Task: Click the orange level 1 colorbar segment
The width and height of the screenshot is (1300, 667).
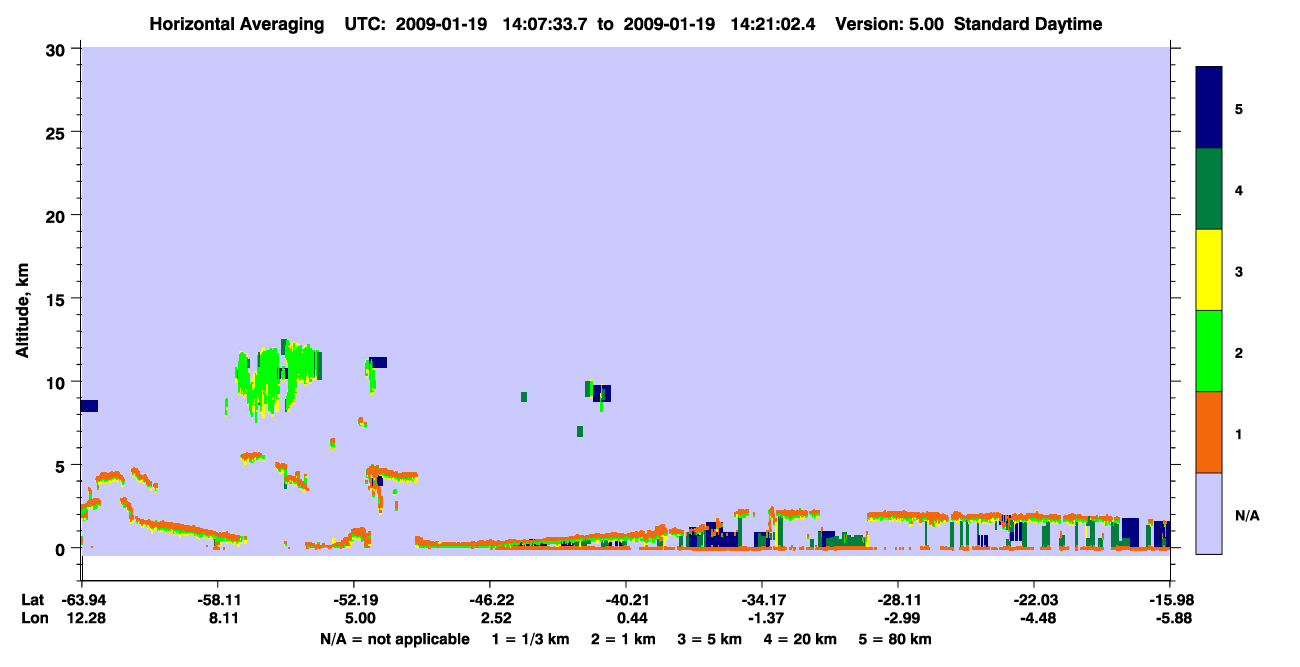Action: pyautogui.click(x=1209, y=432)
